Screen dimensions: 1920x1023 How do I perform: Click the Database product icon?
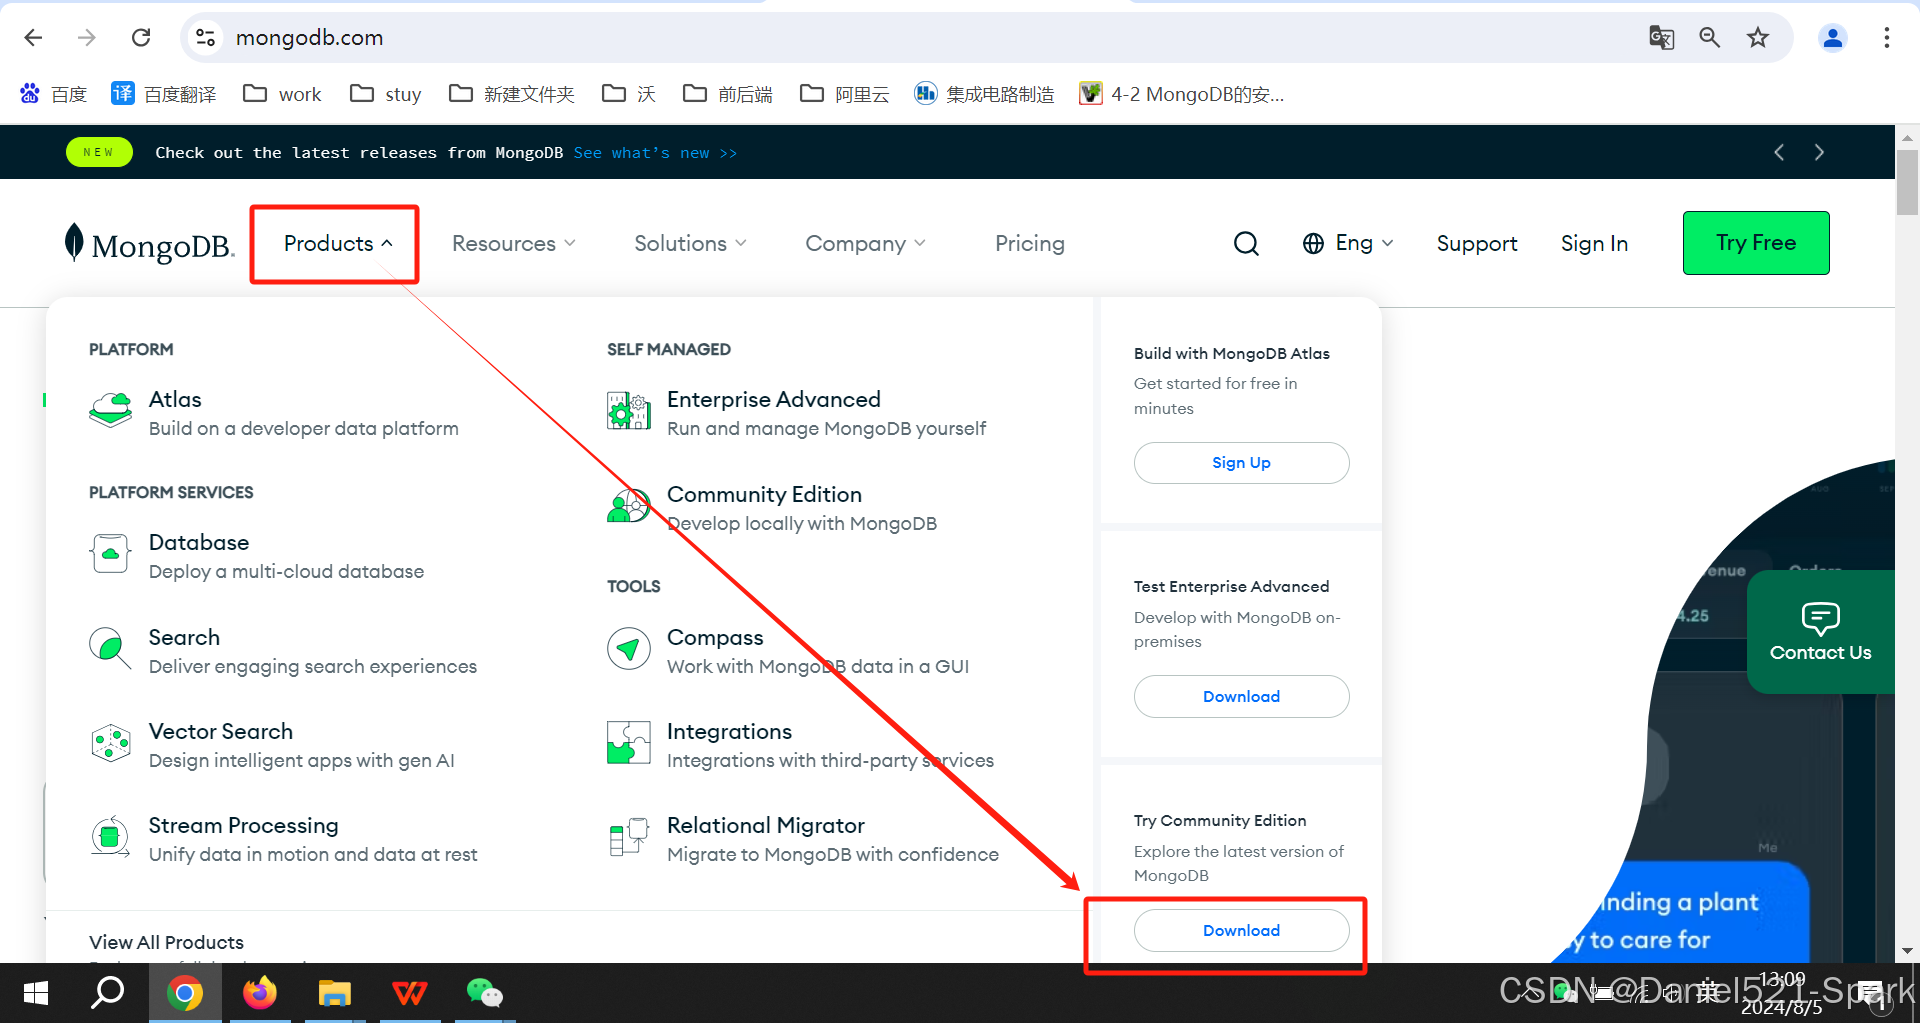pos(110,553)
